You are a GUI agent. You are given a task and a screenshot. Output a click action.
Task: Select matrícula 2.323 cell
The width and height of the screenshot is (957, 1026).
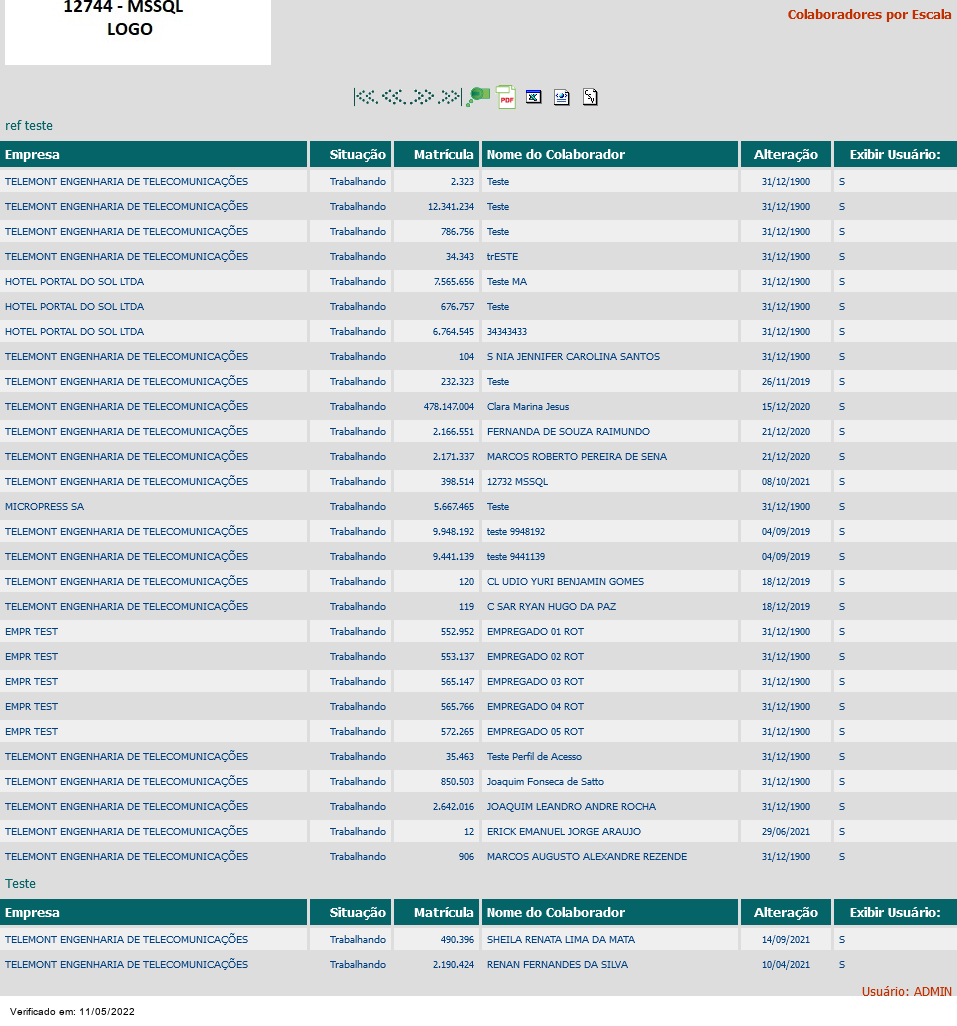pyautogui.click(x=462, y=181)
